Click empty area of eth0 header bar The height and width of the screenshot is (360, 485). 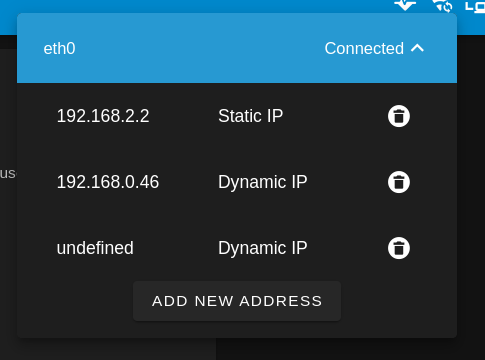pos(200,49)
